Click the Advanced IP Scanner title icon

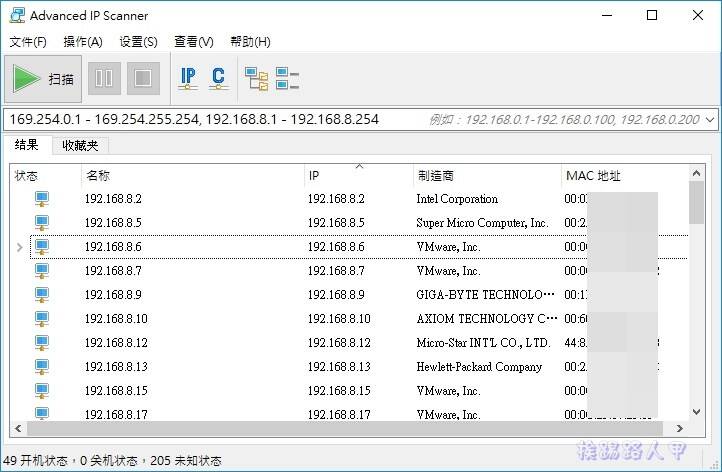tap(17, 15)
